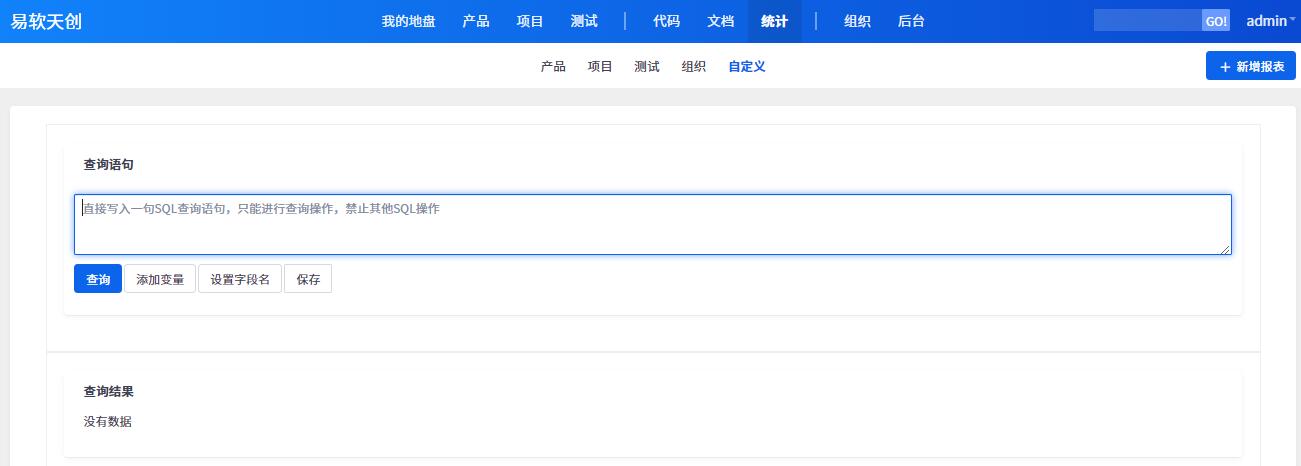
Task: Open the 项目 top navigation item
Action: 530,21
